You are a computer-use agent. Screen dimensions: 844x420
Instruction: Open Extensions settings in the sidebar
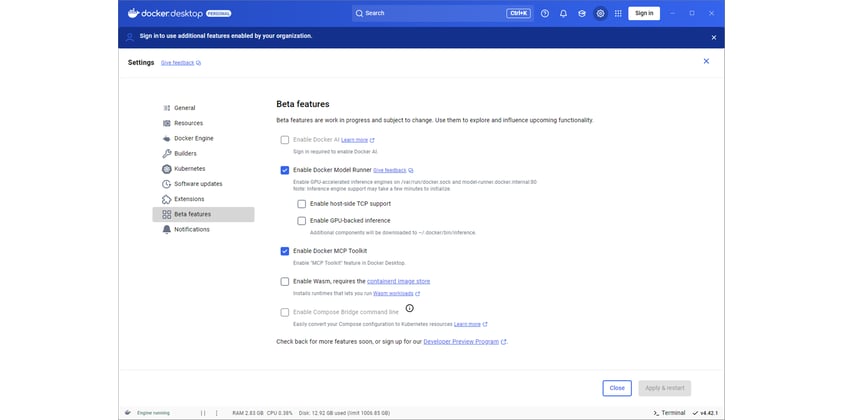coord(203,199)
